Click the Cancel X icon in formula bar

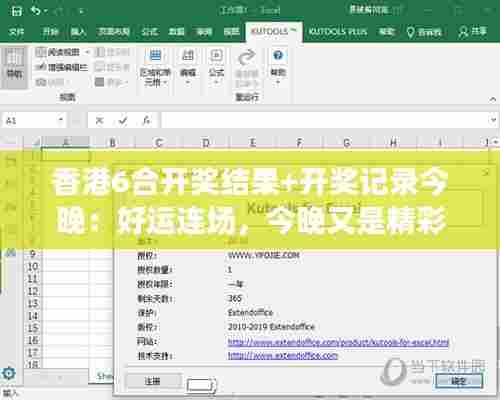99,120
